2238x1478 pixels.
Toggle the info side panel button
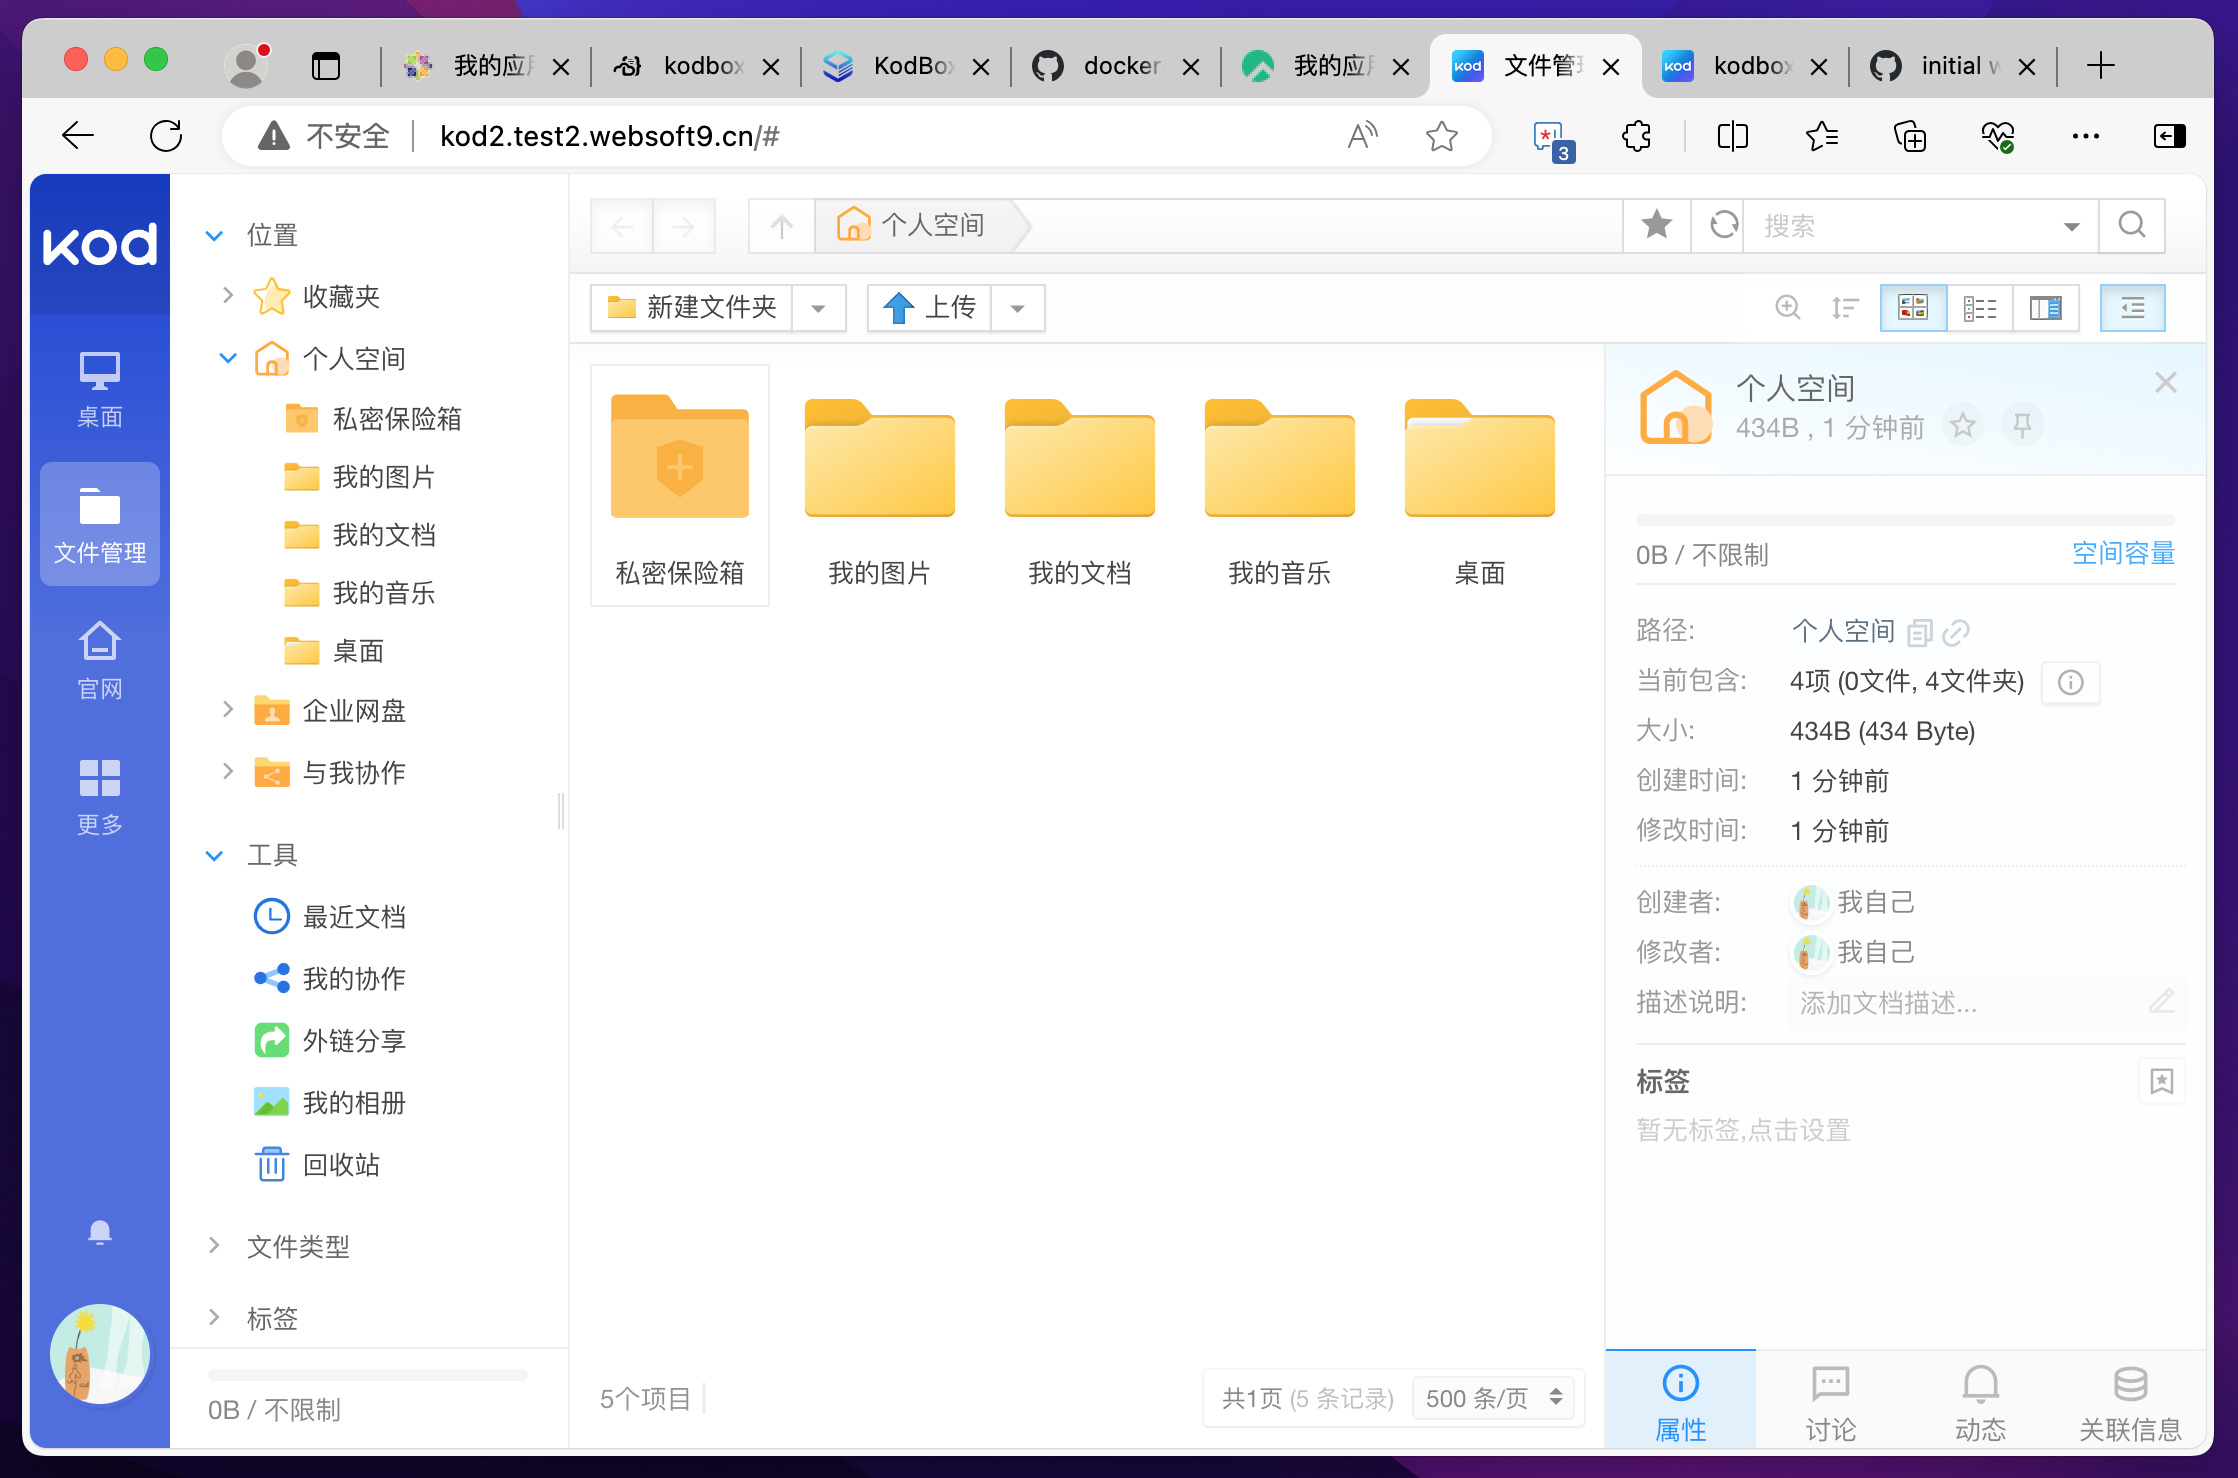(x=2132, y=308)
